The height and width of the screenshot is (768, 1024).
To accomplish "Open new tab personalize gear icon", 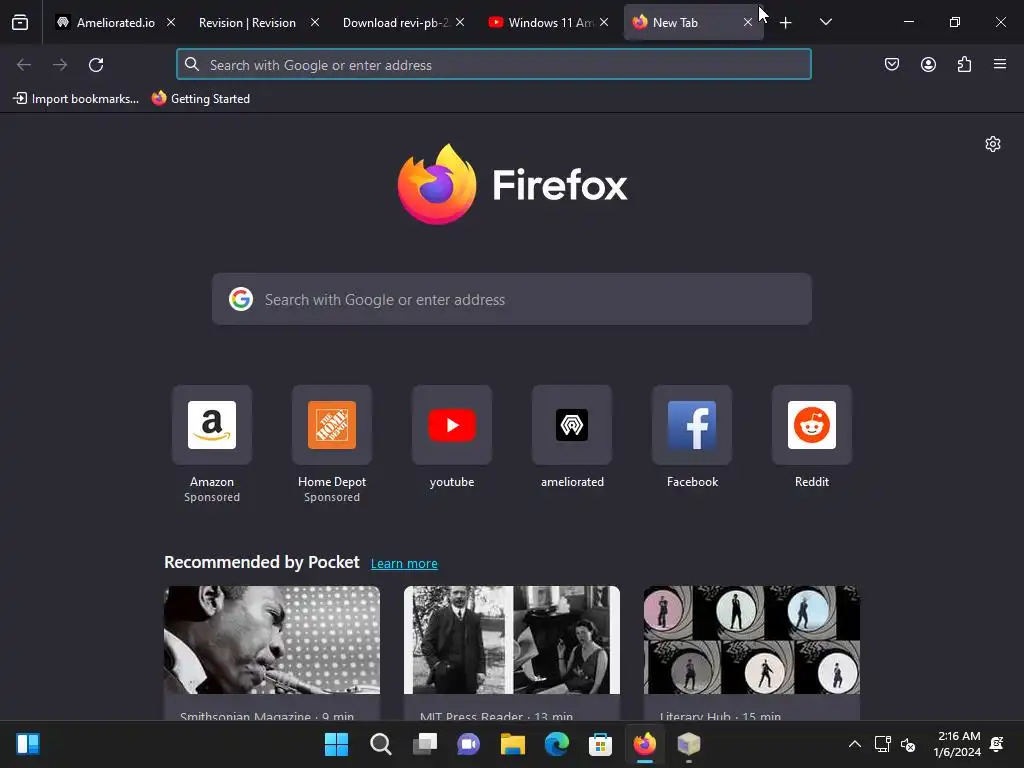I will pyautogui.click(x=993, y=144).
